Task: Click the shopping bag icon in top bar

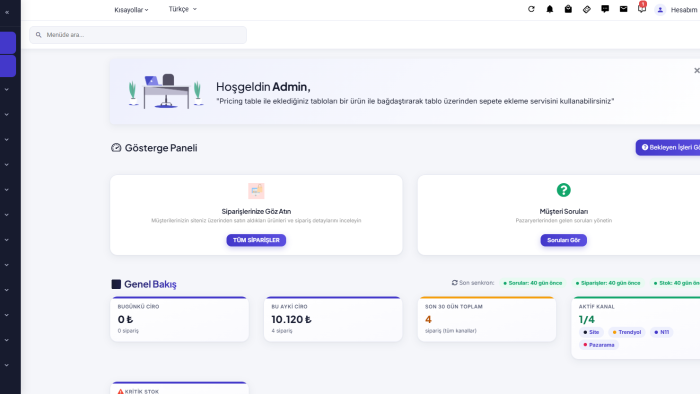Action: (568, 9)
